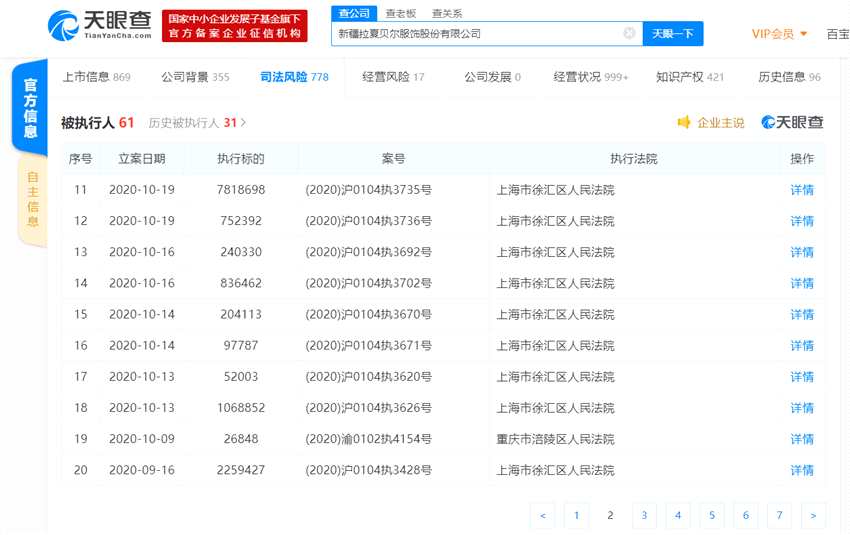850x535 pixels.
Task: Click execution amount 7818698
Action: (241, 190)
